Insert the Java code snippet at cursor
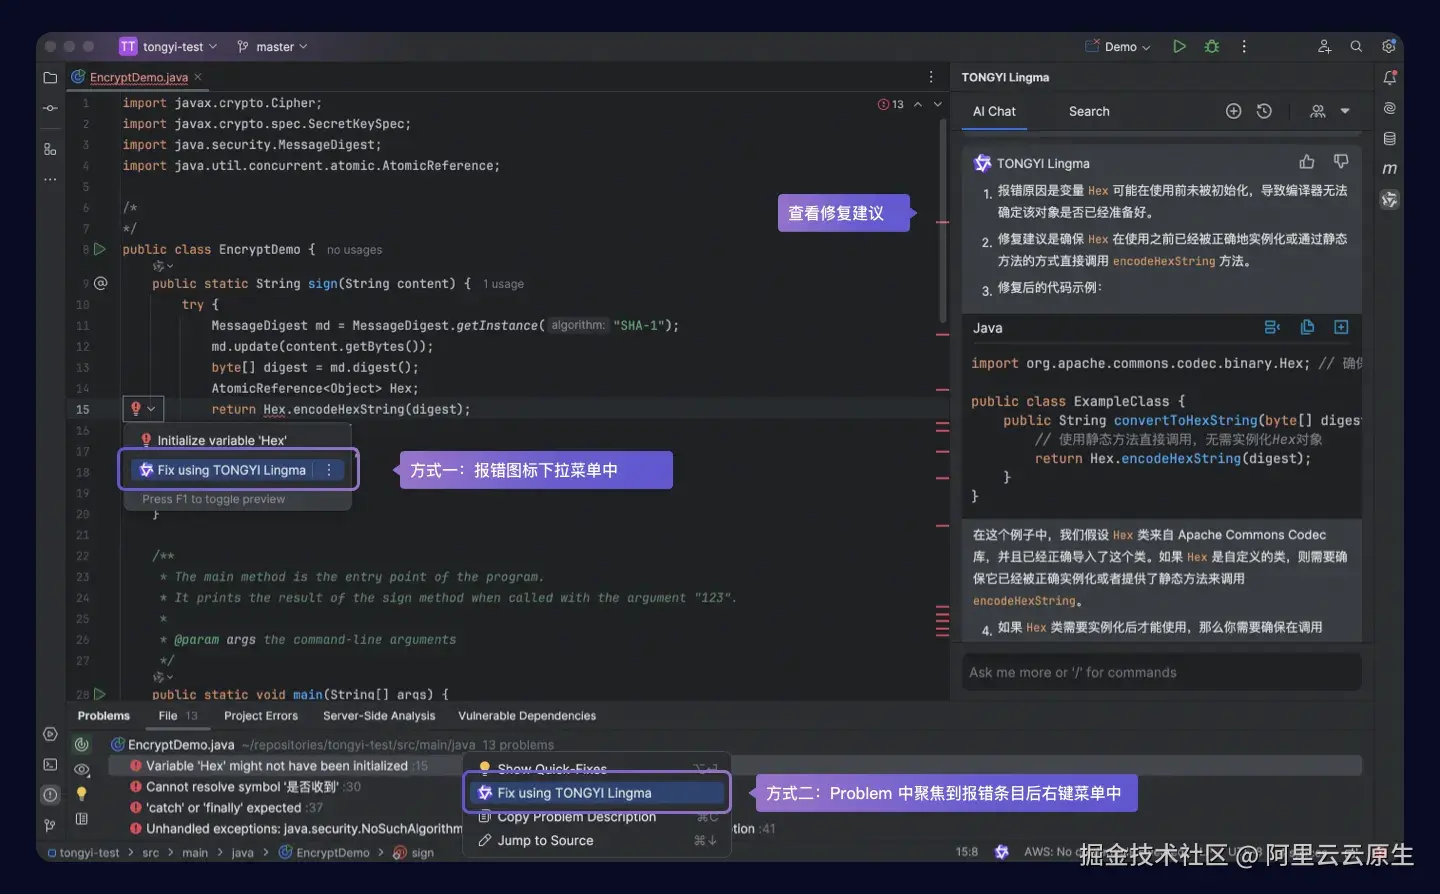 point(1272,327)
